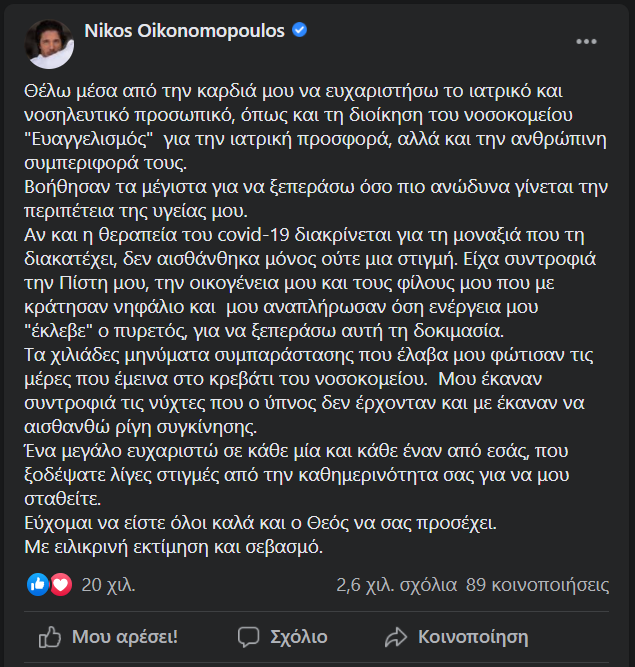This screenshot has width=635, height=667.
Task: Click the blue Like reaction icon
Action: [39, 584]
